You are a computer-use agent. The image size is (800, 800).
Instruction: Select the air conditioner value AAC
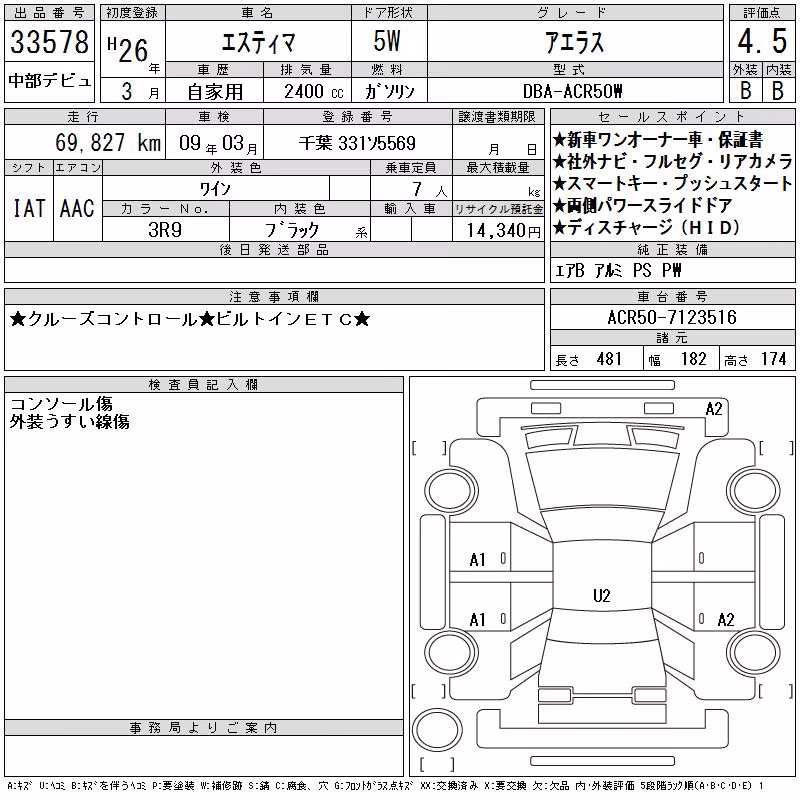77,208
